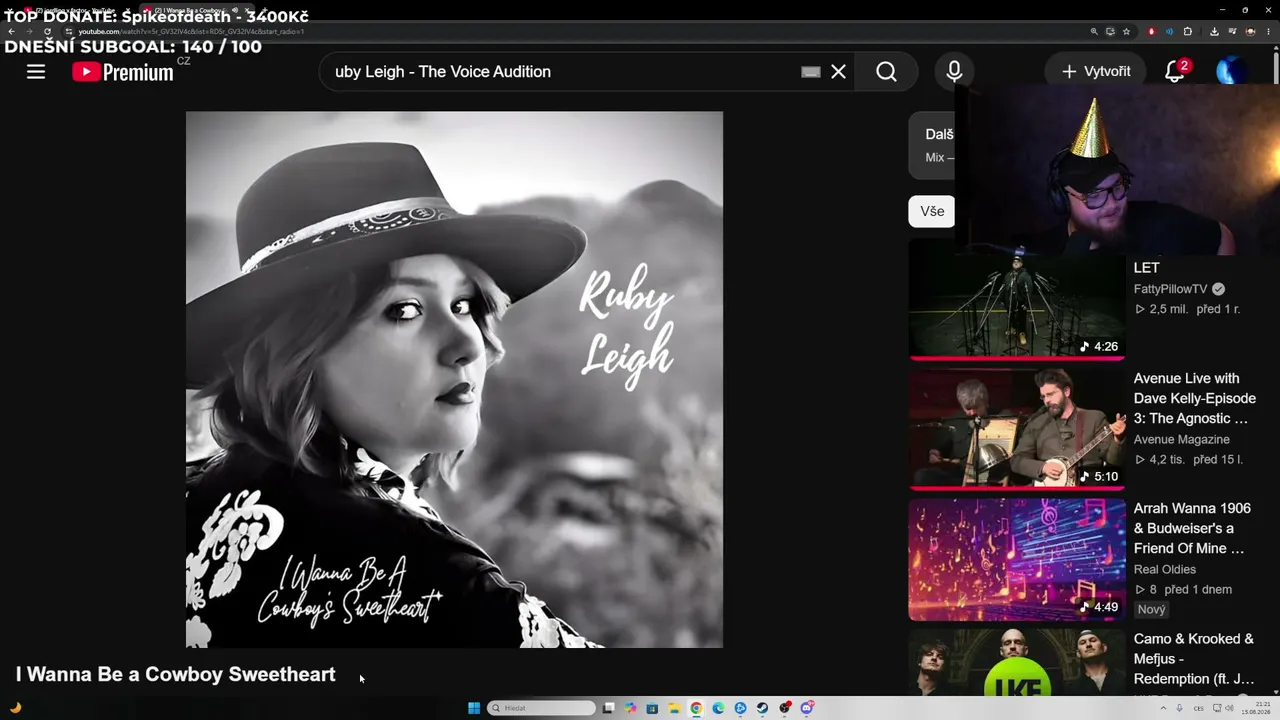Switch to the I Wanna Be a Cowboy tab
This screenshot has width=1280, height=720.
[x=195, y=10]
